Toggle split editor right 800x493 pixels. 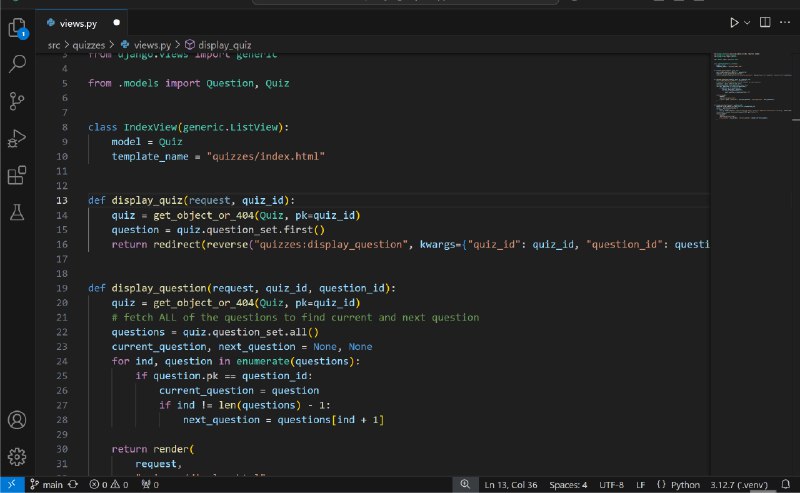[765, 22]
